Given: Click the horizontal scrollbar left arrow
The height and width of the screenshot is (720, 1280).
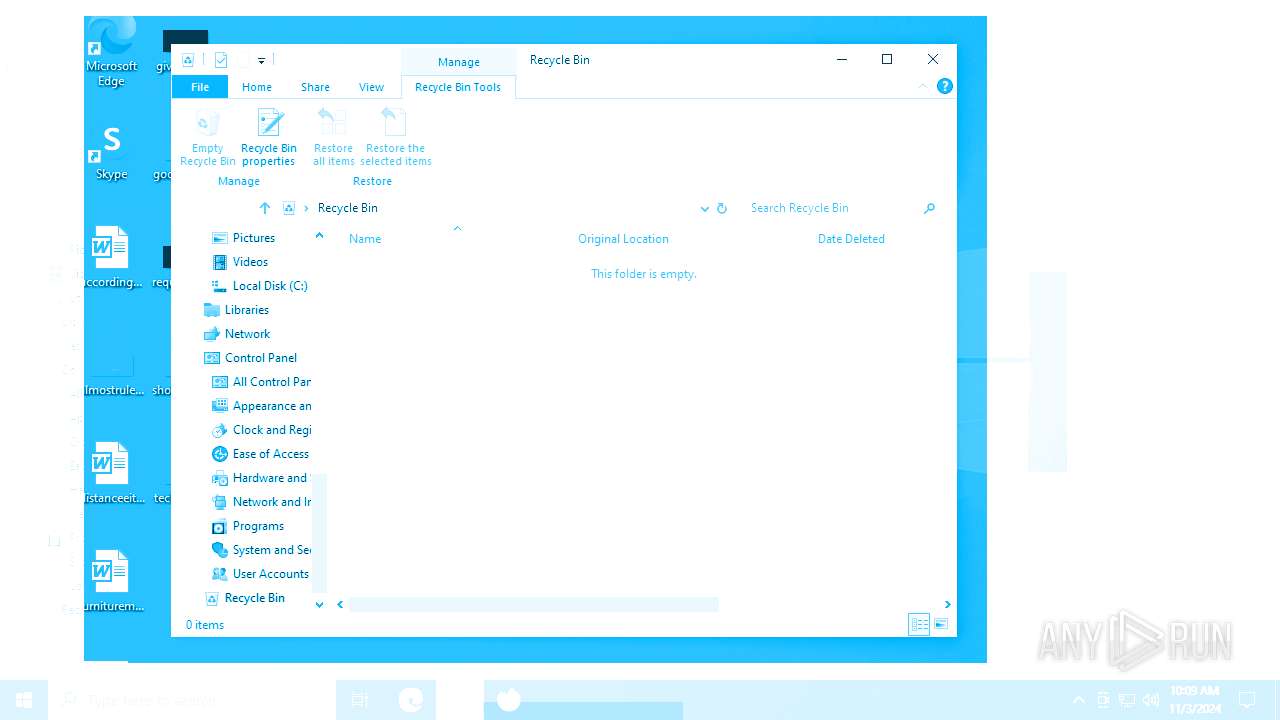Looking at the screenshot, I should (x=340, y=604).
